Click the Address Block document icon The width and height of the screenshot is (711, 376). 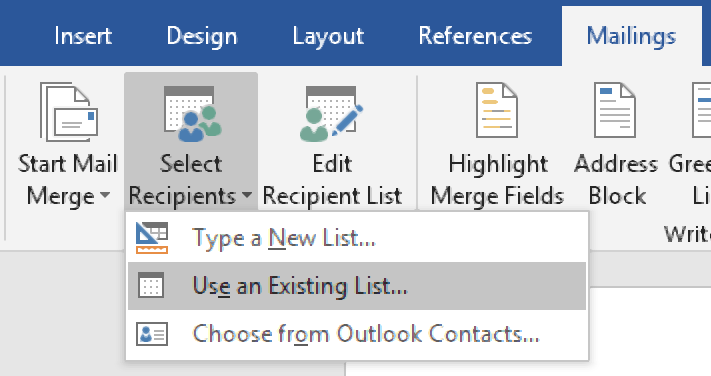pyautogui.click(x=615, y=110)
